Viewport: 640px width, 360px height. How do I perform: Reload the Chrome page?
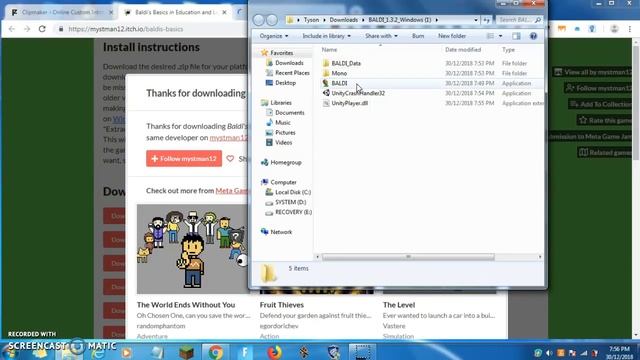pos(42,29)
